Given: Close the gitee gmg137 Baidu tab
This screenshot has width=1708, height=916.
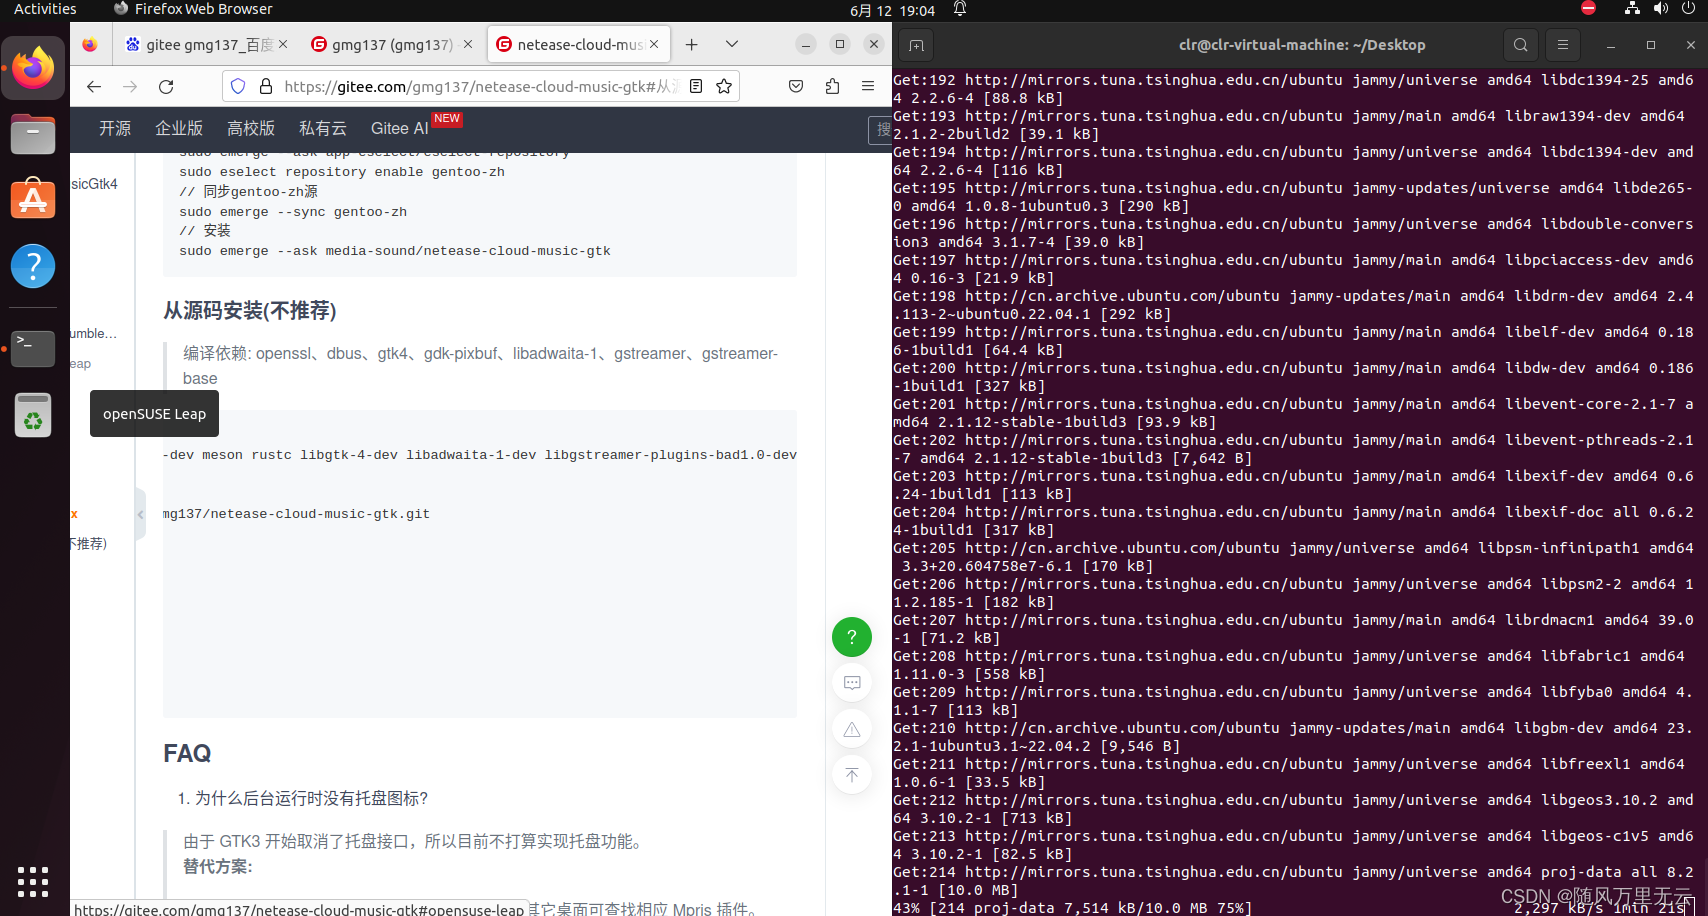Looking at the screenshot, I should [283, 45].
